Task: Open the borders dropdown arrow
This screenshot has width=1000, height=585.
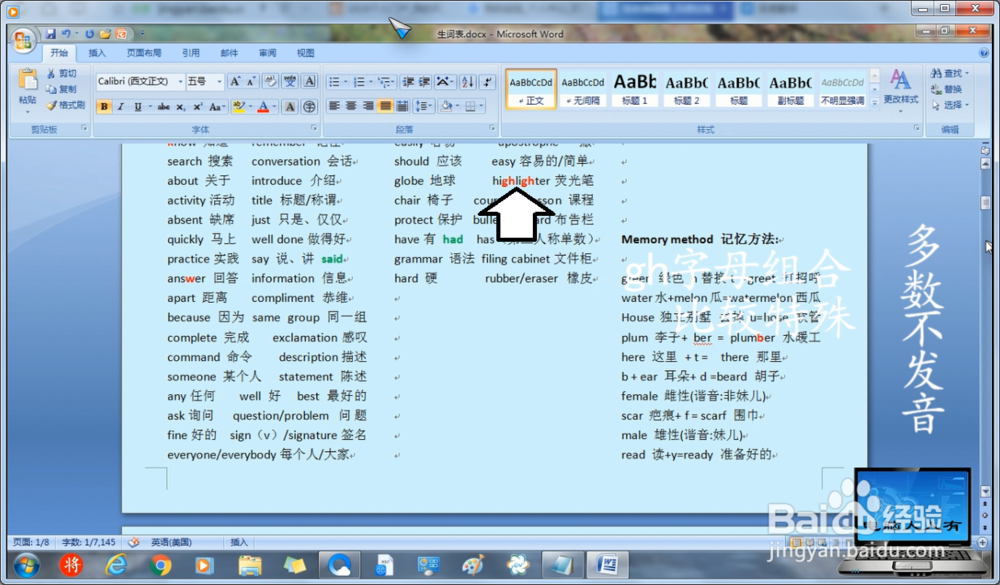Action: 482,106
